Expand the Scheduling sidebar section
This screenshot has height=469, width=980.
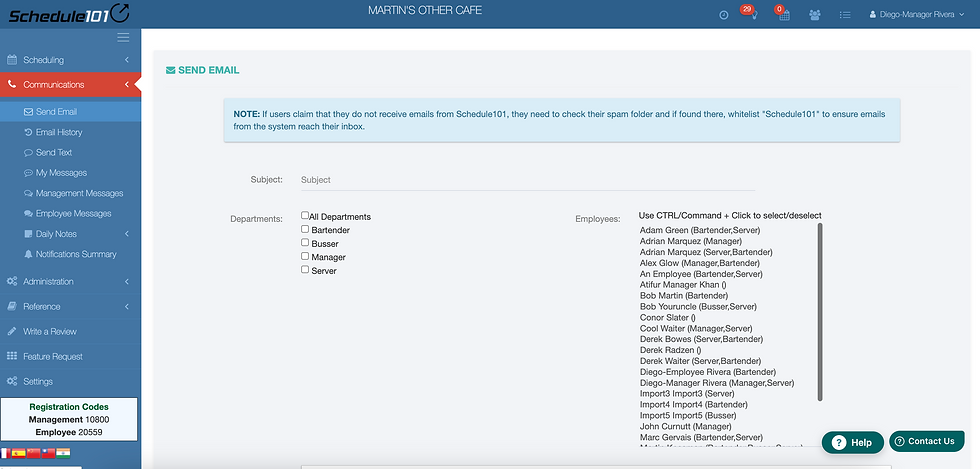[x=70, y=60]
